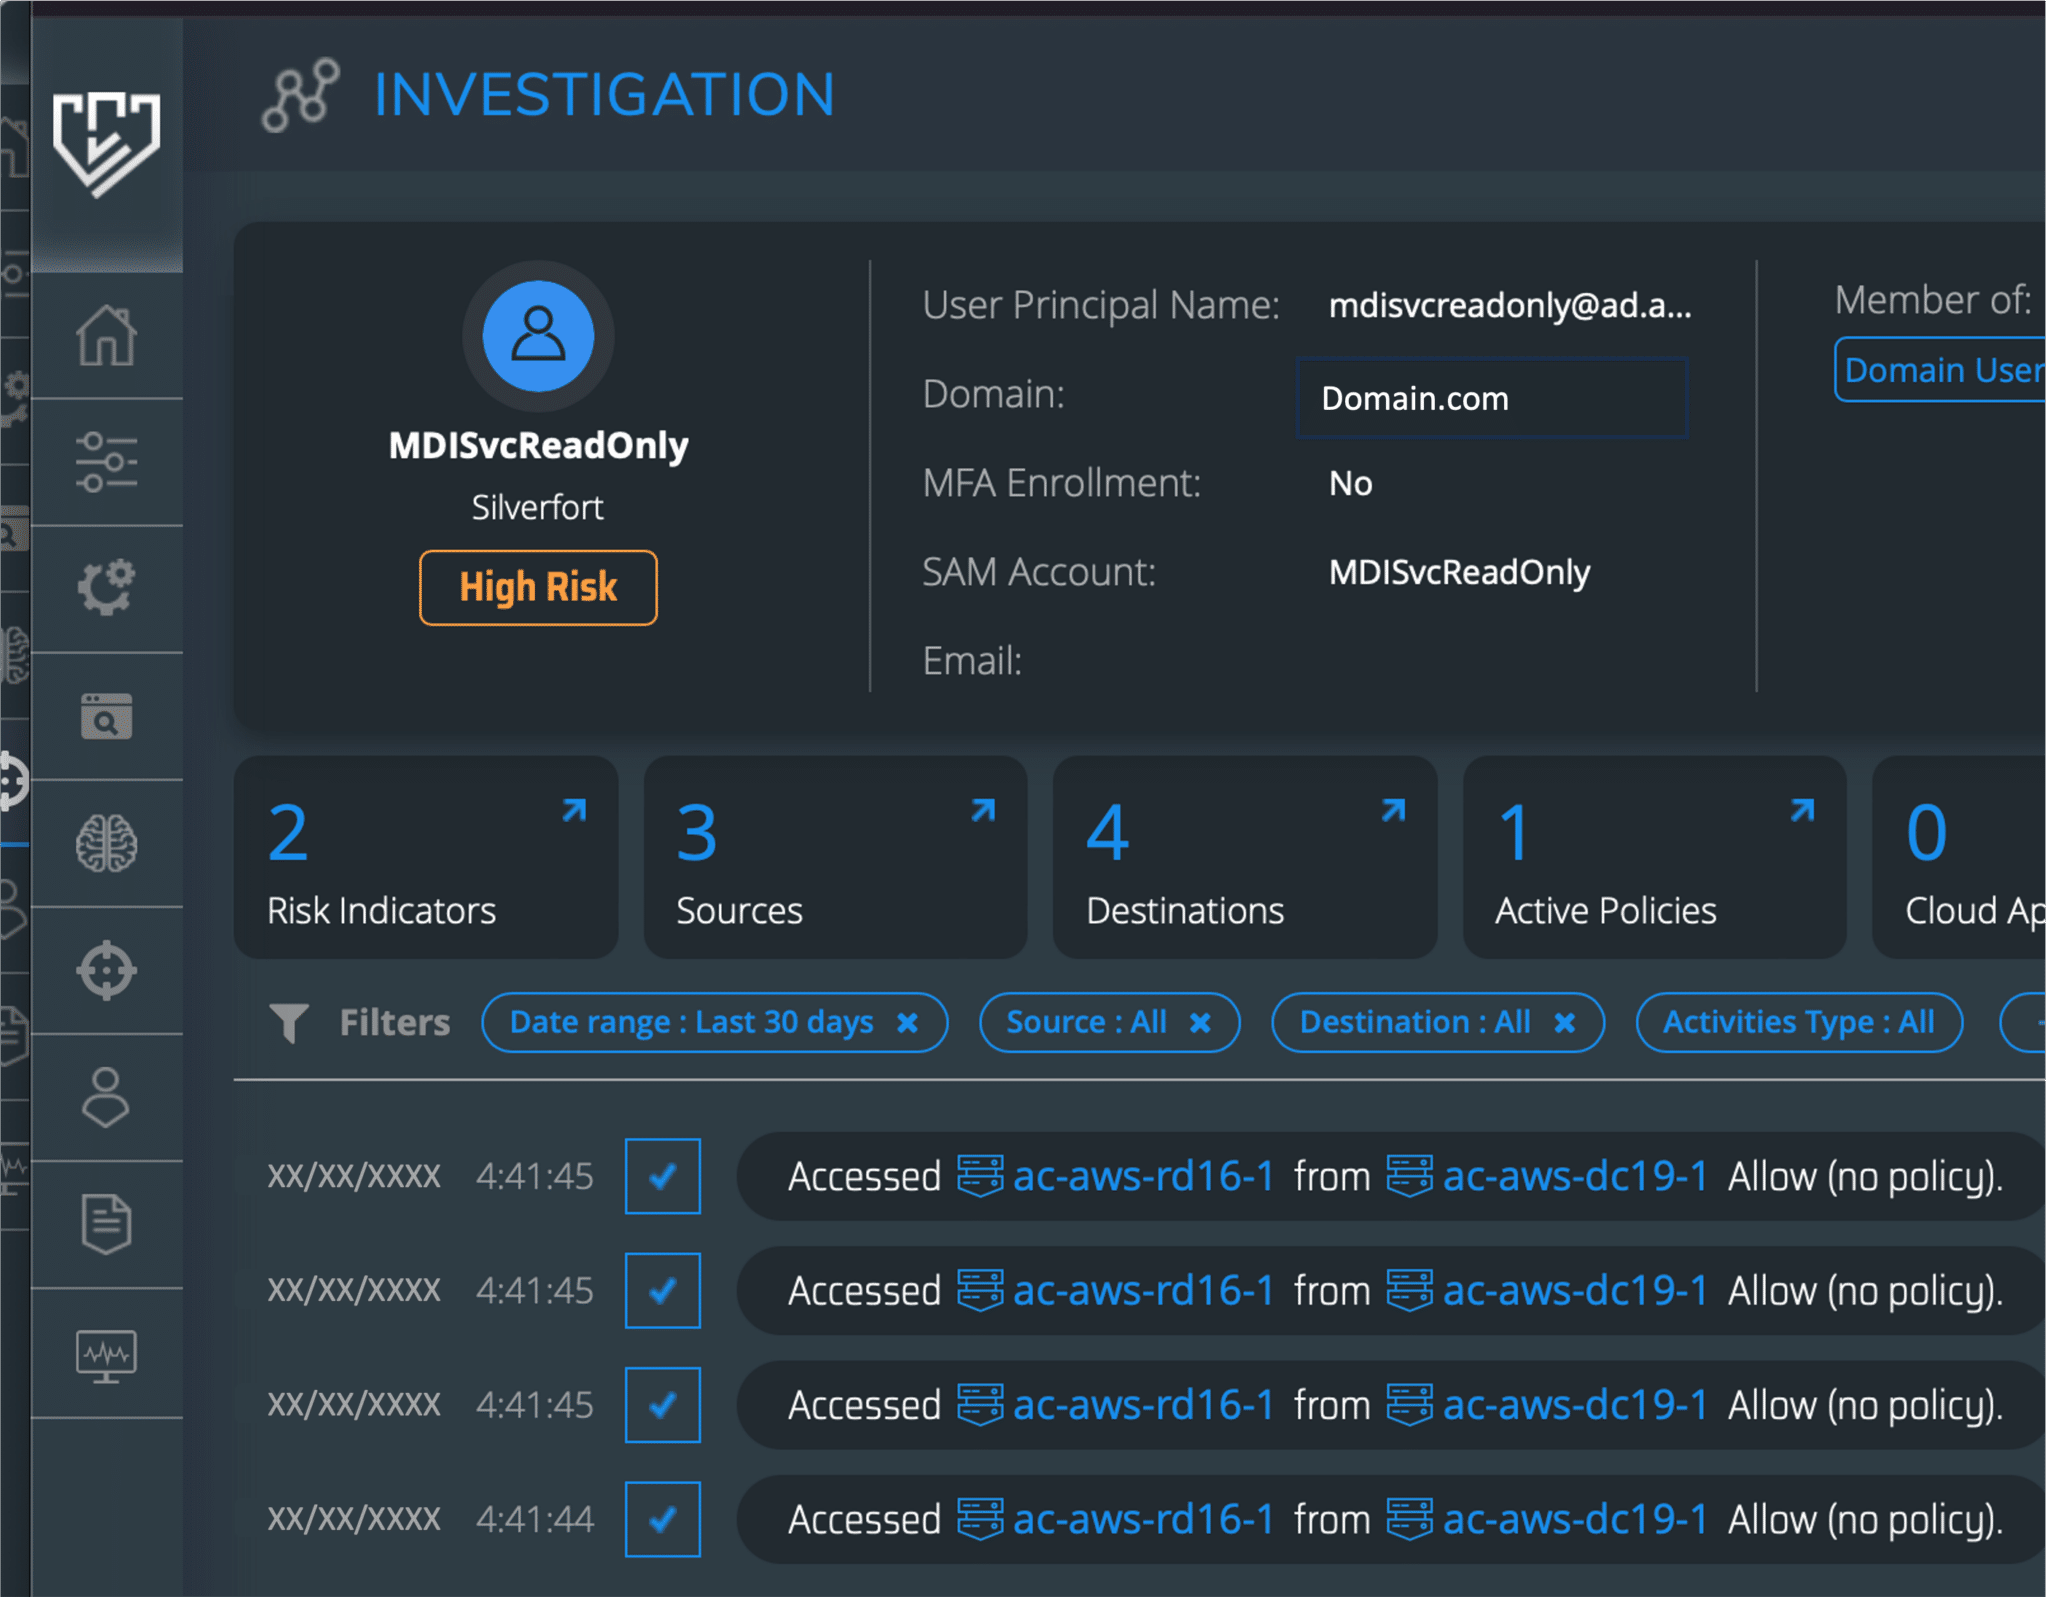Click the ac-aws-dc19-1 source link
The width and height of the screenshot is (2048, 1597).
pyautogui.click(x=1573, y=1176)
